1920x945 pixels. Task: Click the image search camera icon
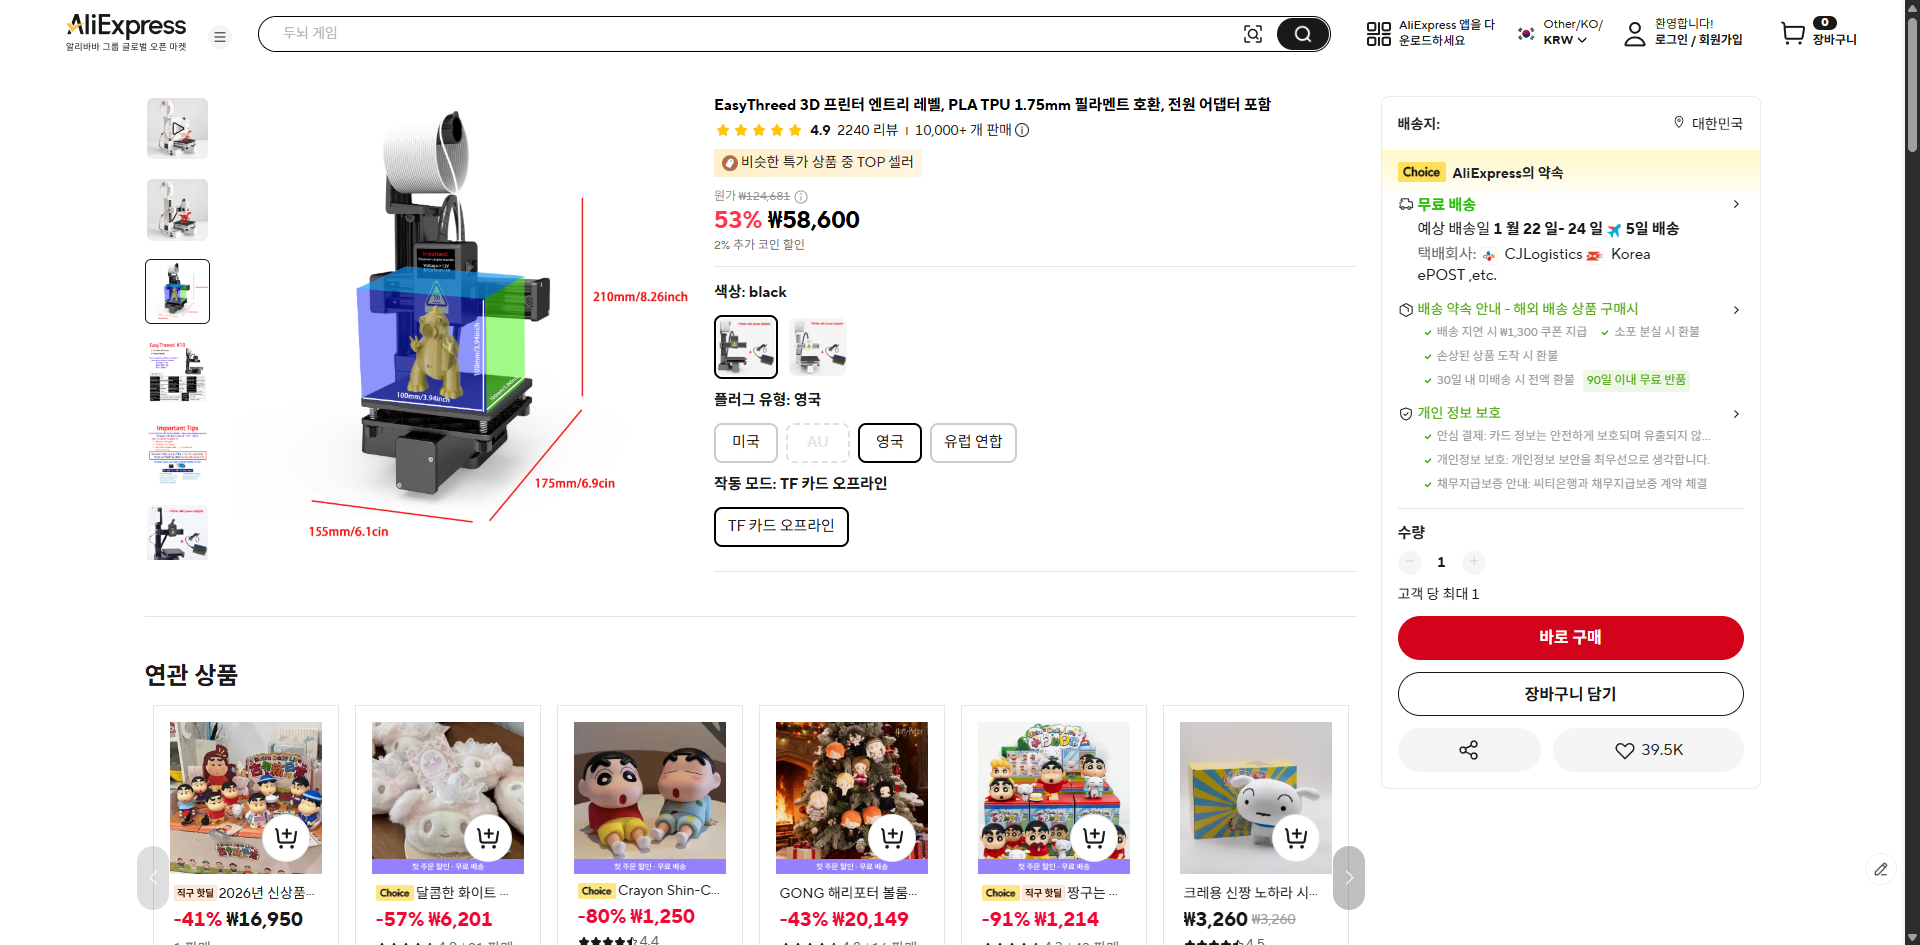pos(1252,34)
